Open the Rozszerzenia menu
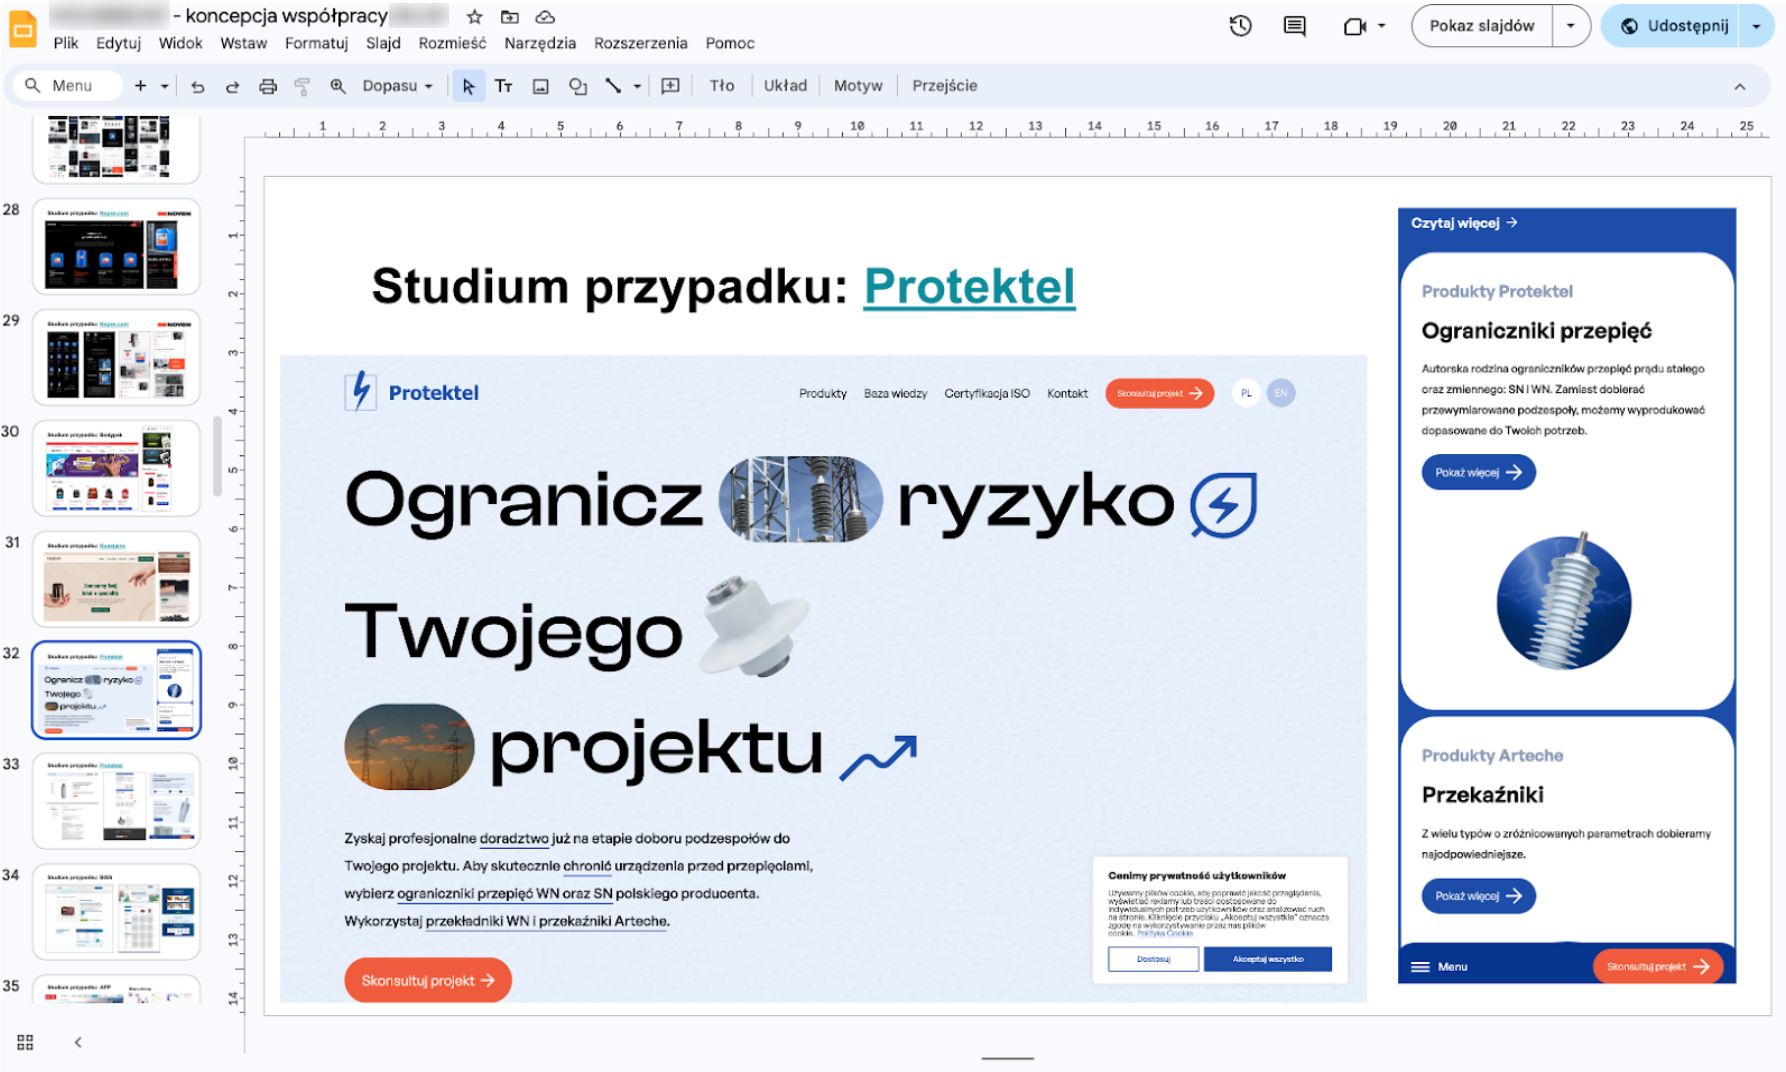The image size is (1786, 1072). pyautogui.click(x=640, y=43)
